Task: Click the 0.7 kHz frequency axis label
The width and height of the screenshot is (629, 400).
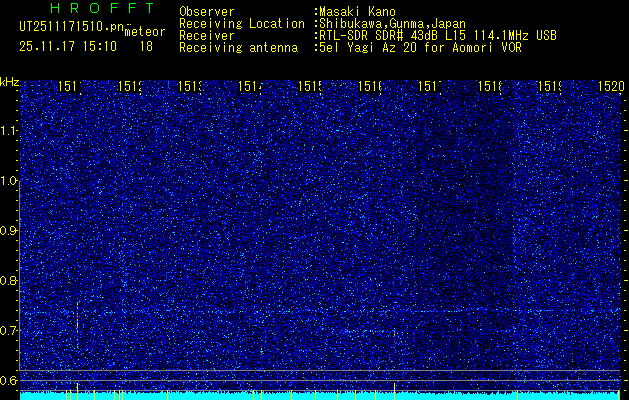Action: point(10,331)
